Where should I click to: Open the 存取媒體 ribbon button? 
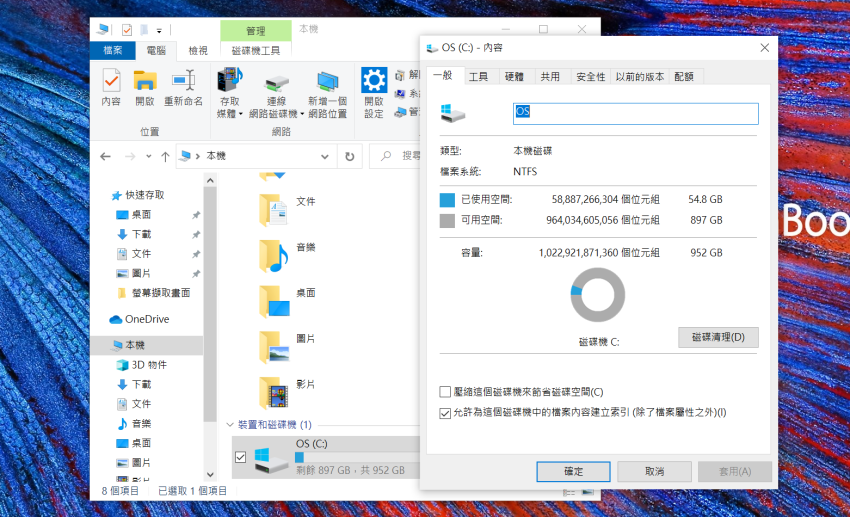click(230, 93)
